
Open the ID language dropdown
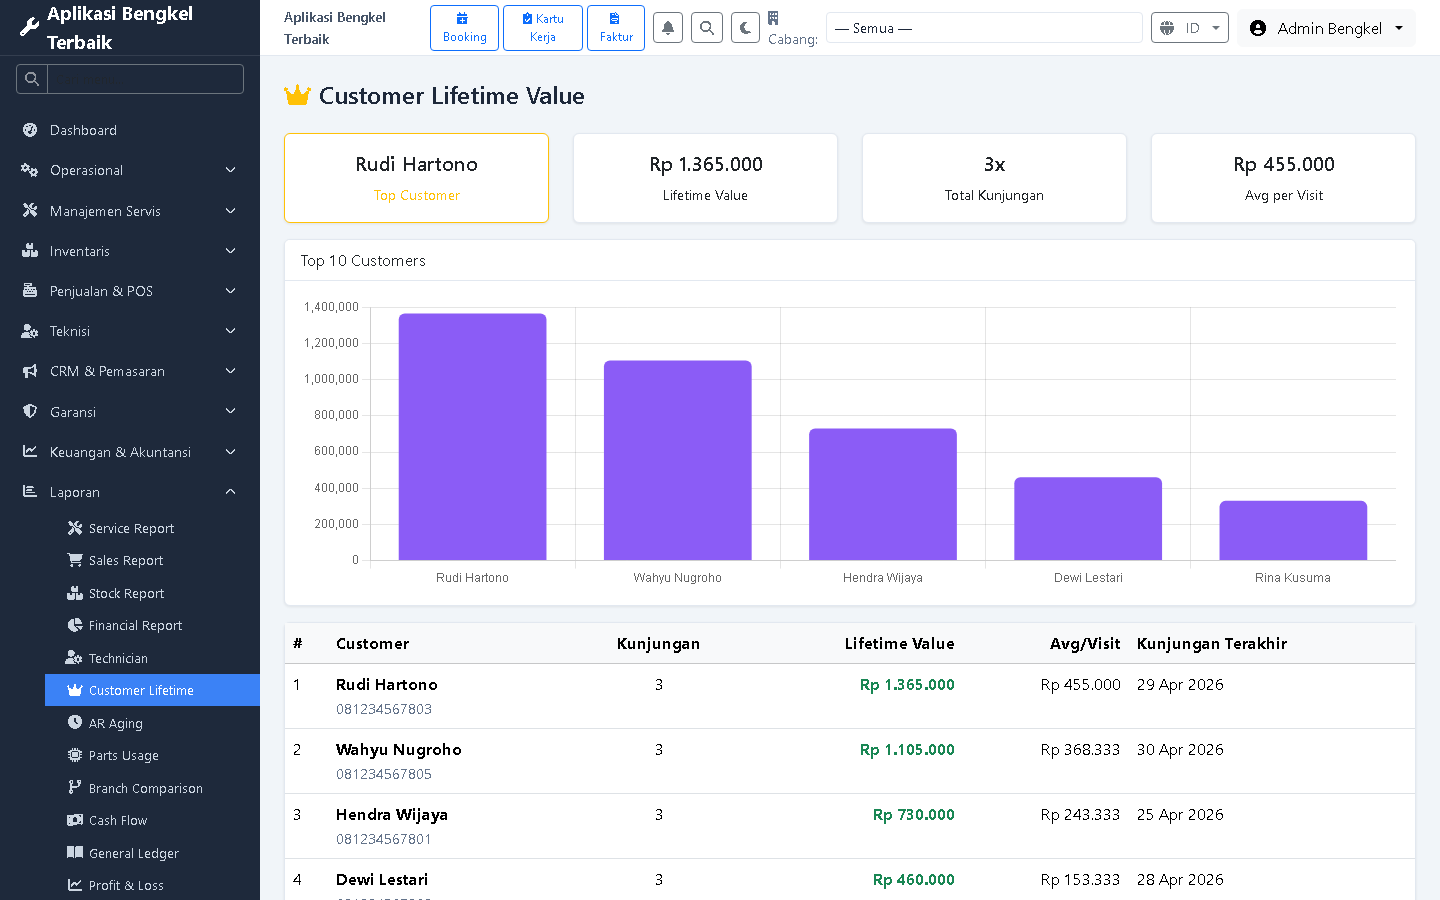pyautogui.click(x=1190, y=28)
